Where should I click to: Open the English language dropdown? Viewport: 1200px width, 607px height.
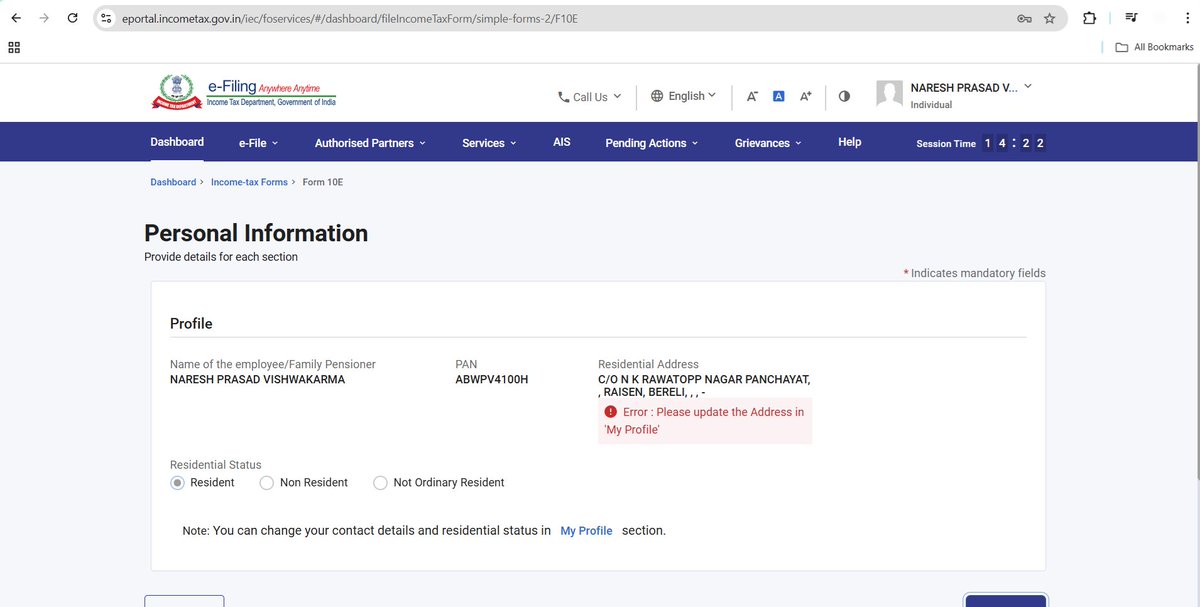(x=683, y=96)
